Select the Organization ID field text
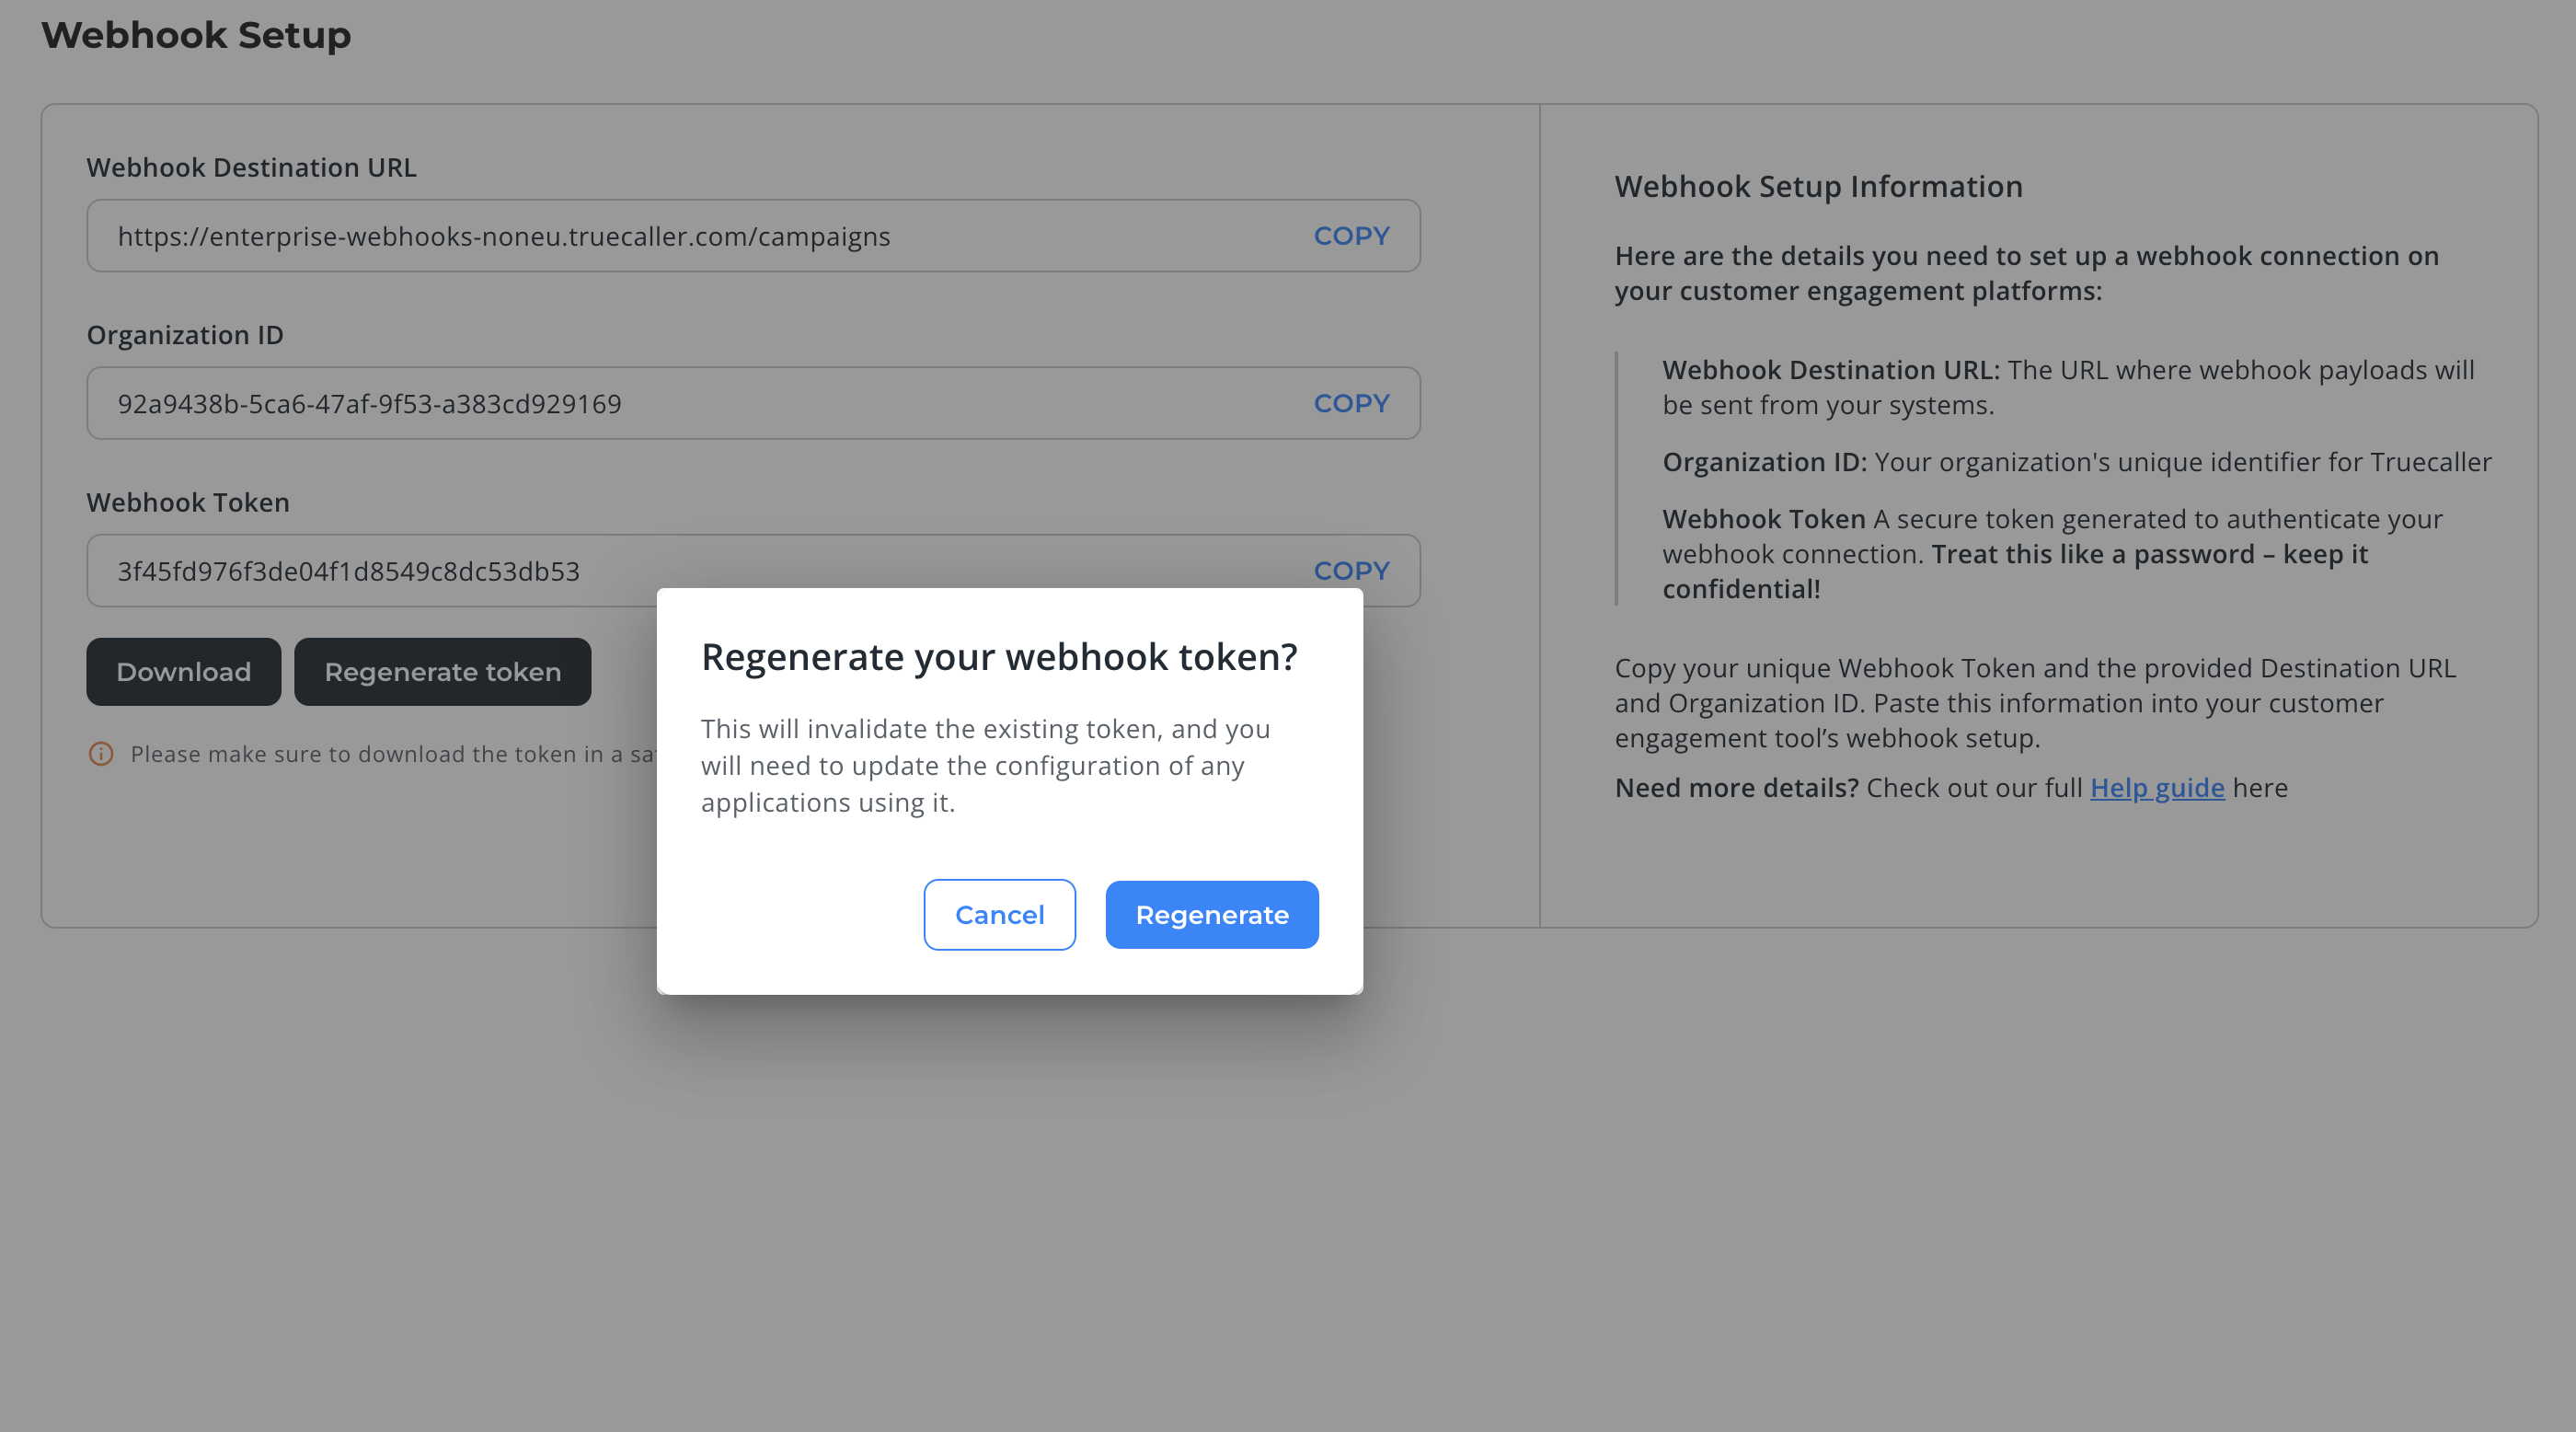This screenshot has height=1432, width=2576. [x=369, y=404]
